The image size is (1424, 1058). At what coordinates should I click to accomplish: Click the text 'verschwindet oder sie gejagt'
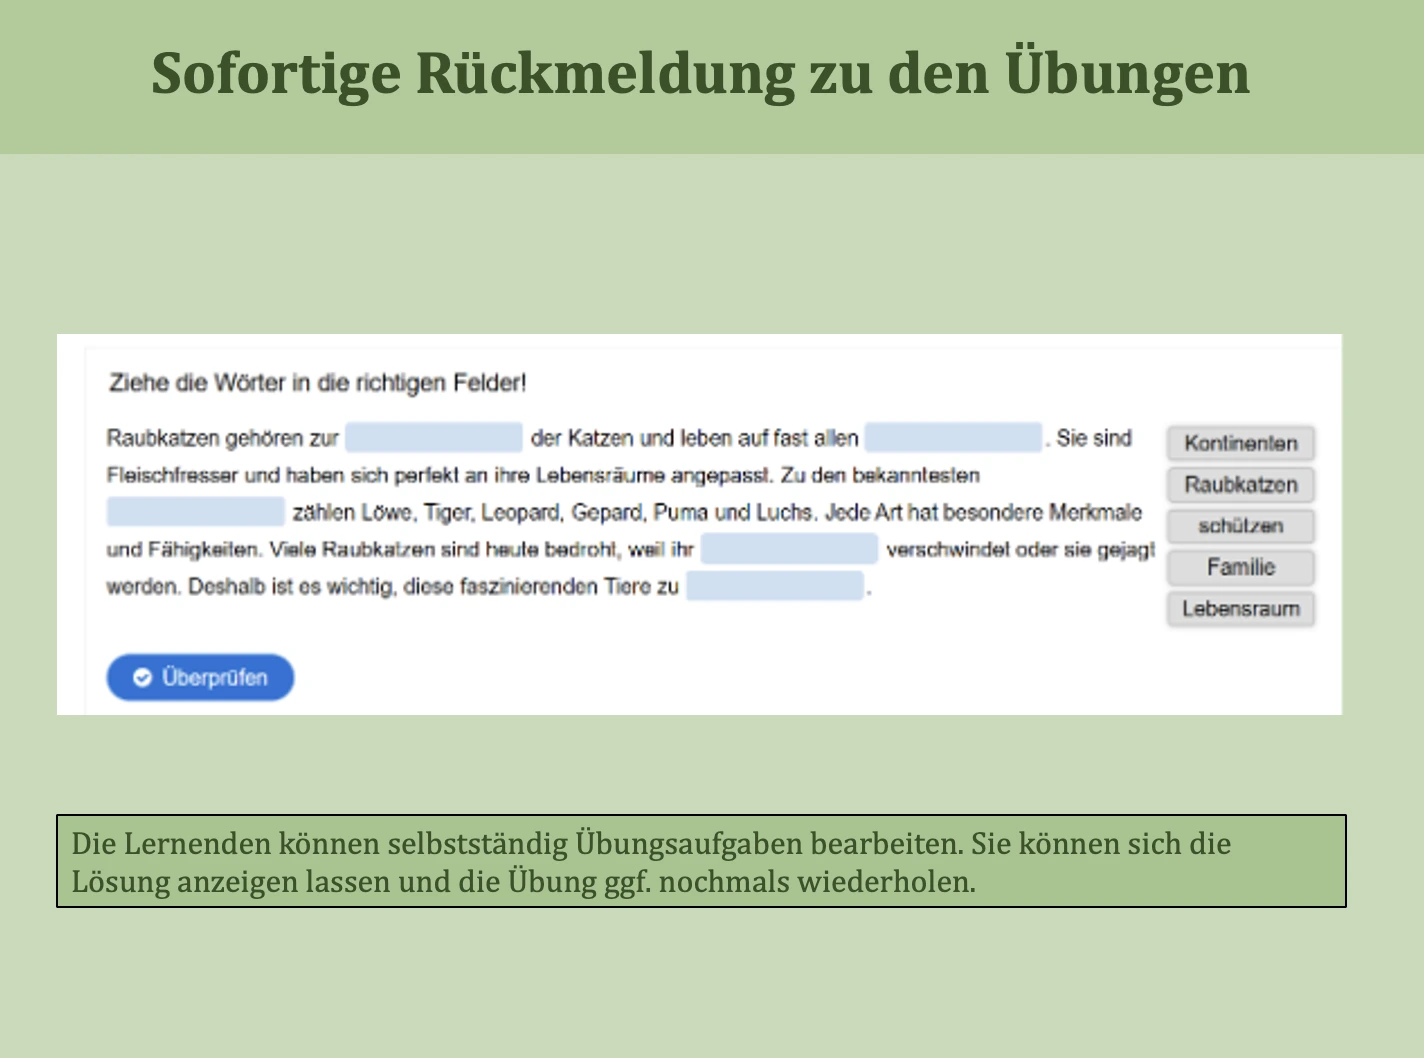1020,549
